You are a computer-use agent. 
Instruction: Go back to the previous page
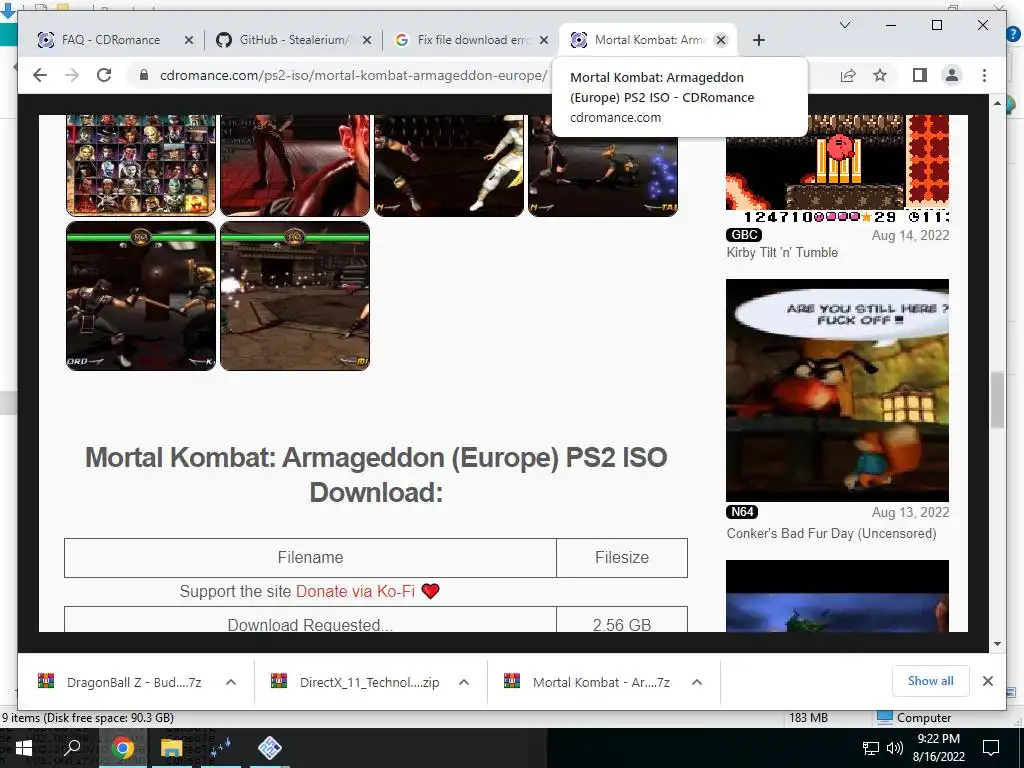coord(40,75)
